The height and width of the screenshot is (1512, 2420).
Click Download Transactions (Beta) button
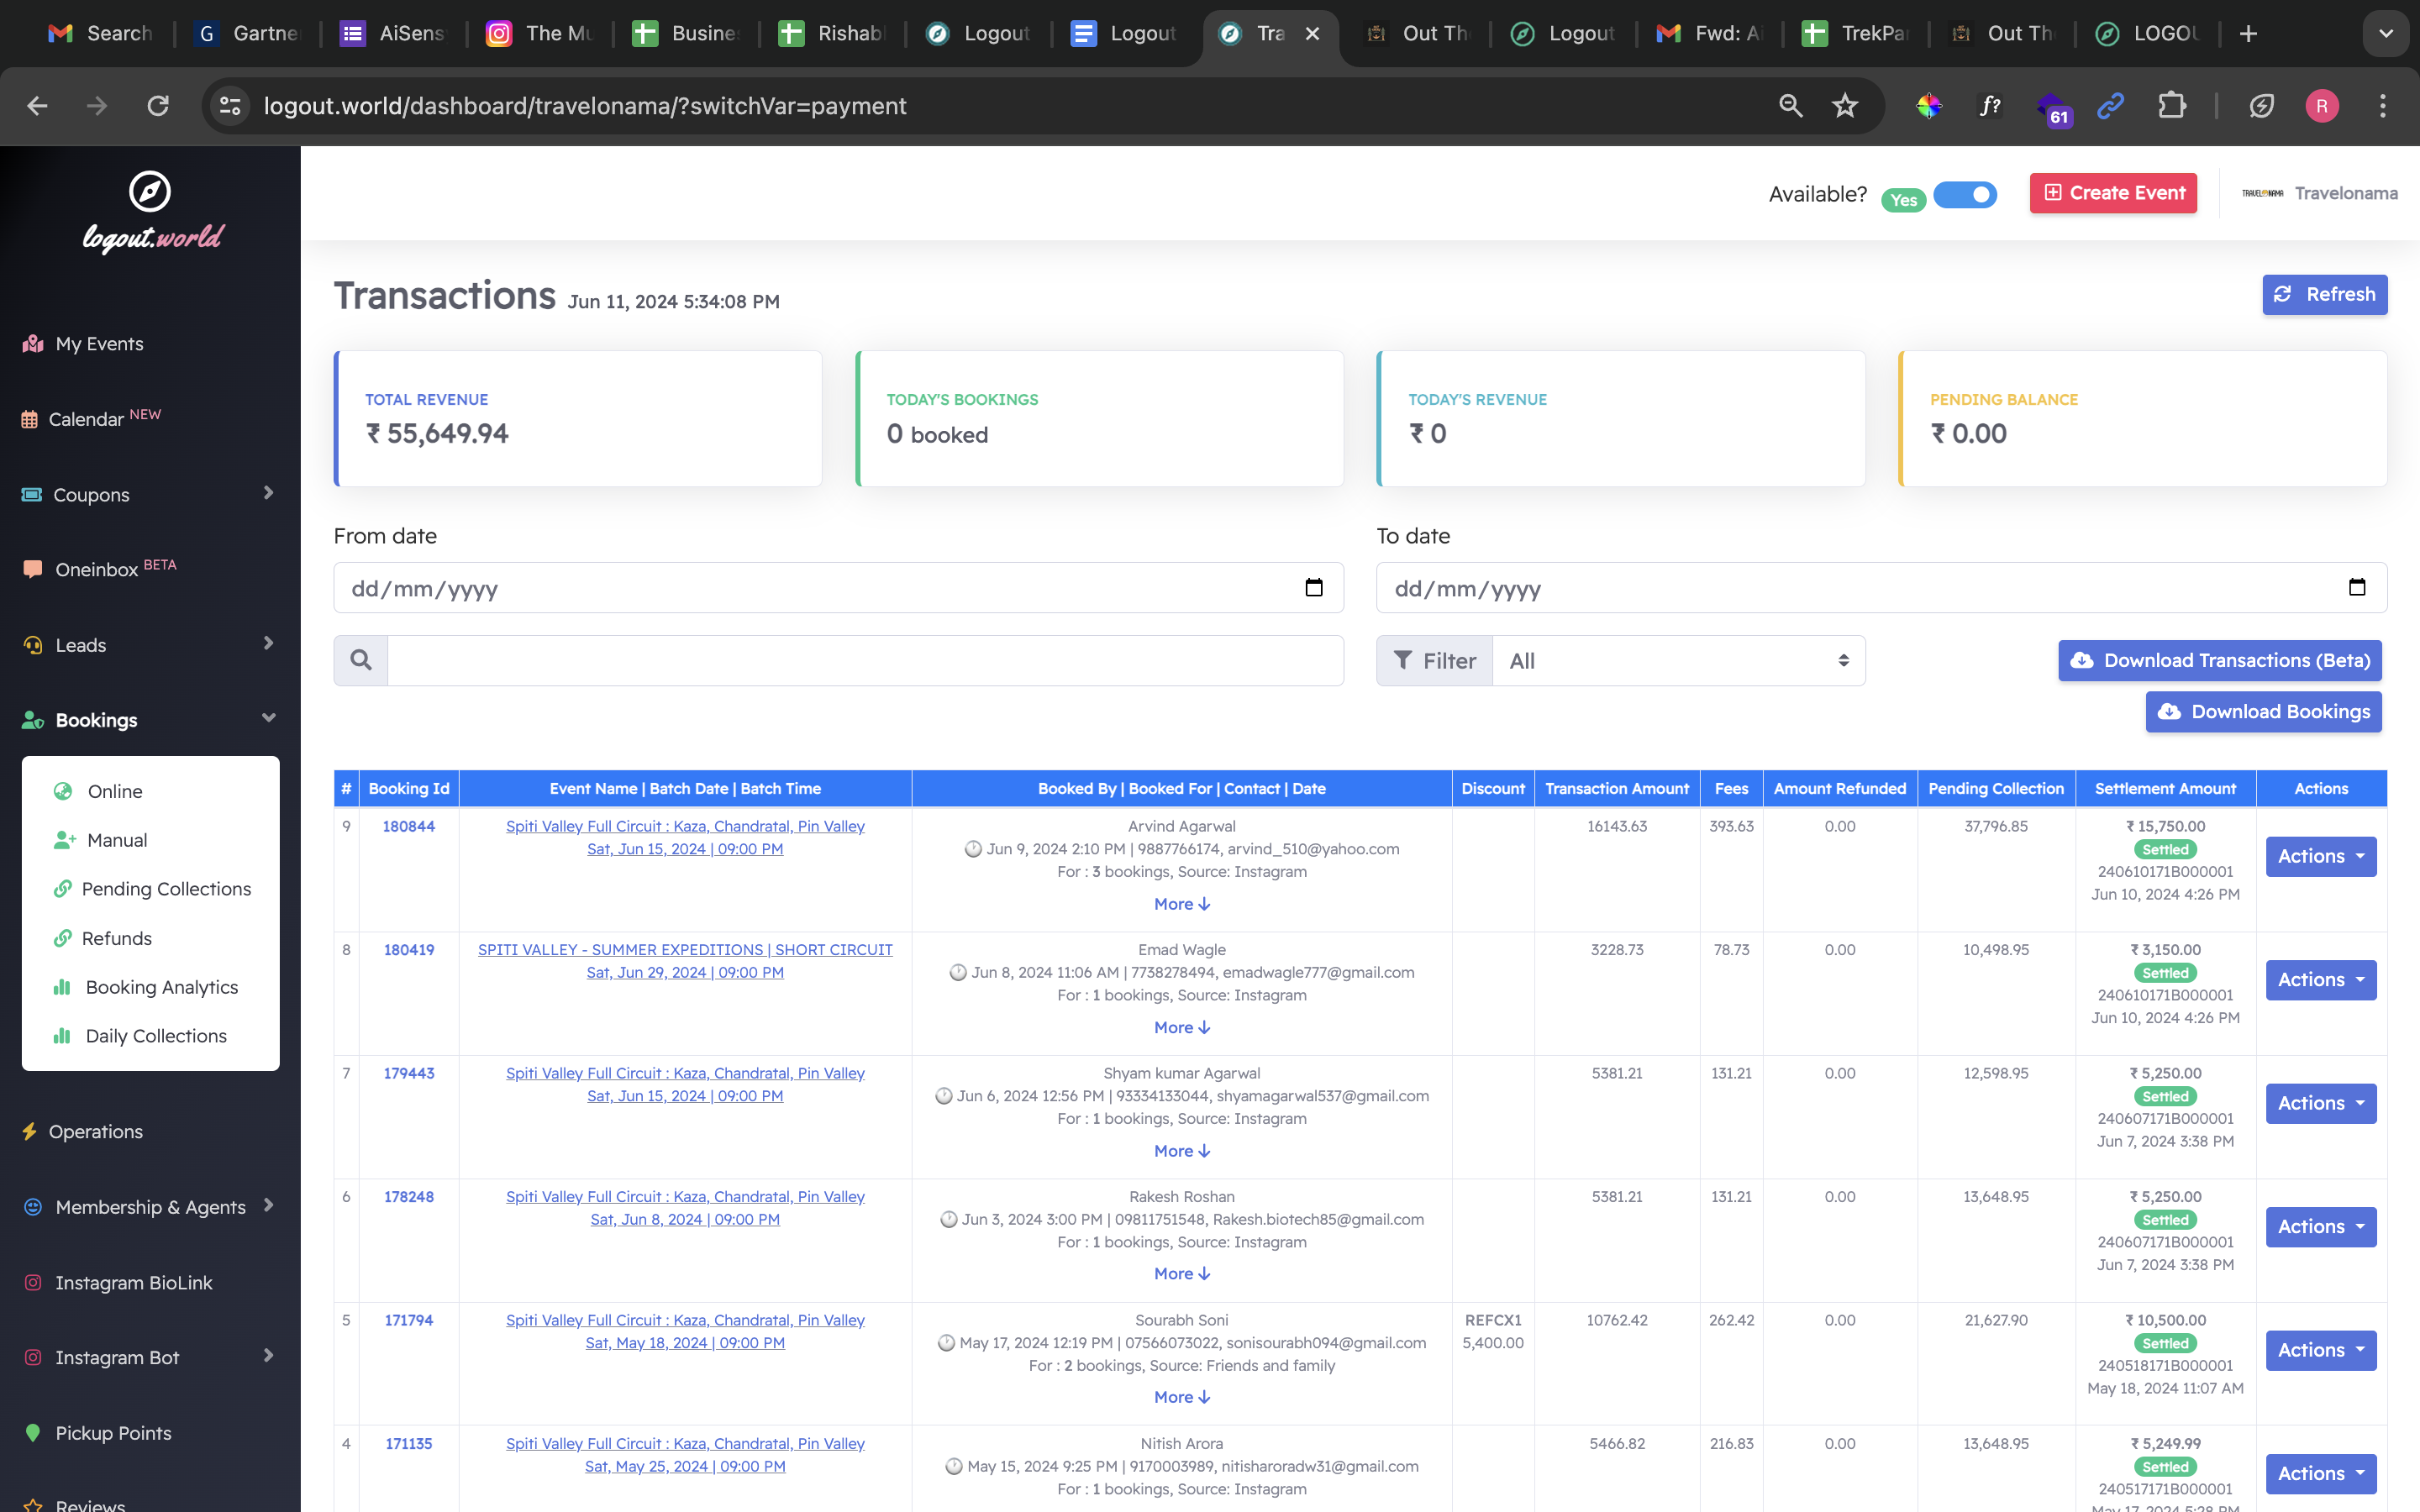2219,660
